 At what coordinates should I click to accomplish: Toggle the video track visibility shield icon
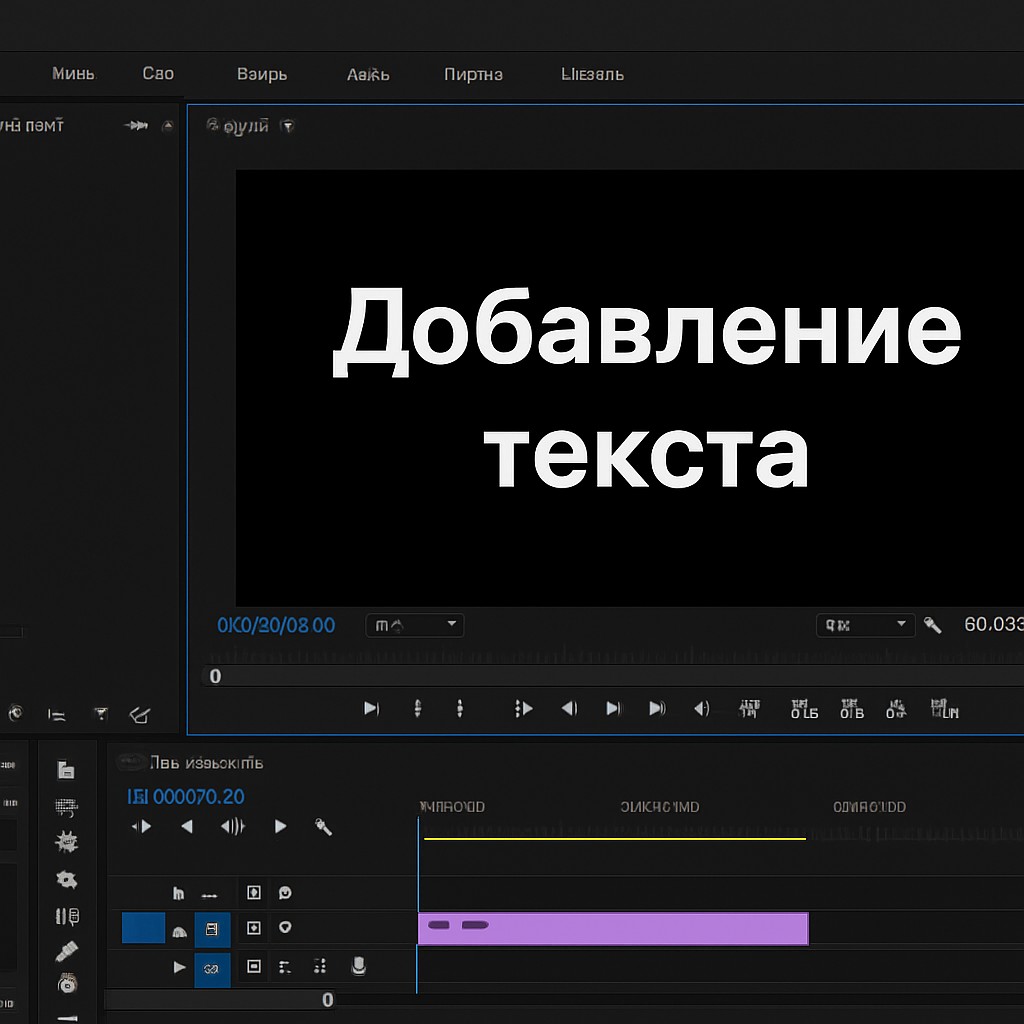click(x=286, y=928)
